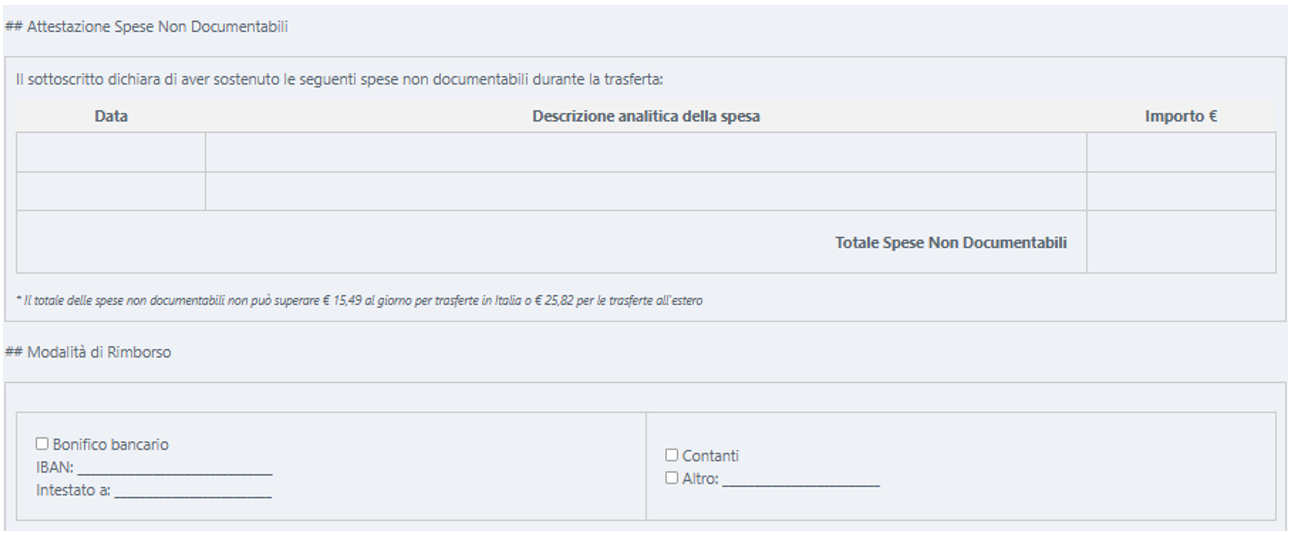Viewport: 1294px width, 535px height.
Task: Enable the Altro checkbox
Action: 672,478
